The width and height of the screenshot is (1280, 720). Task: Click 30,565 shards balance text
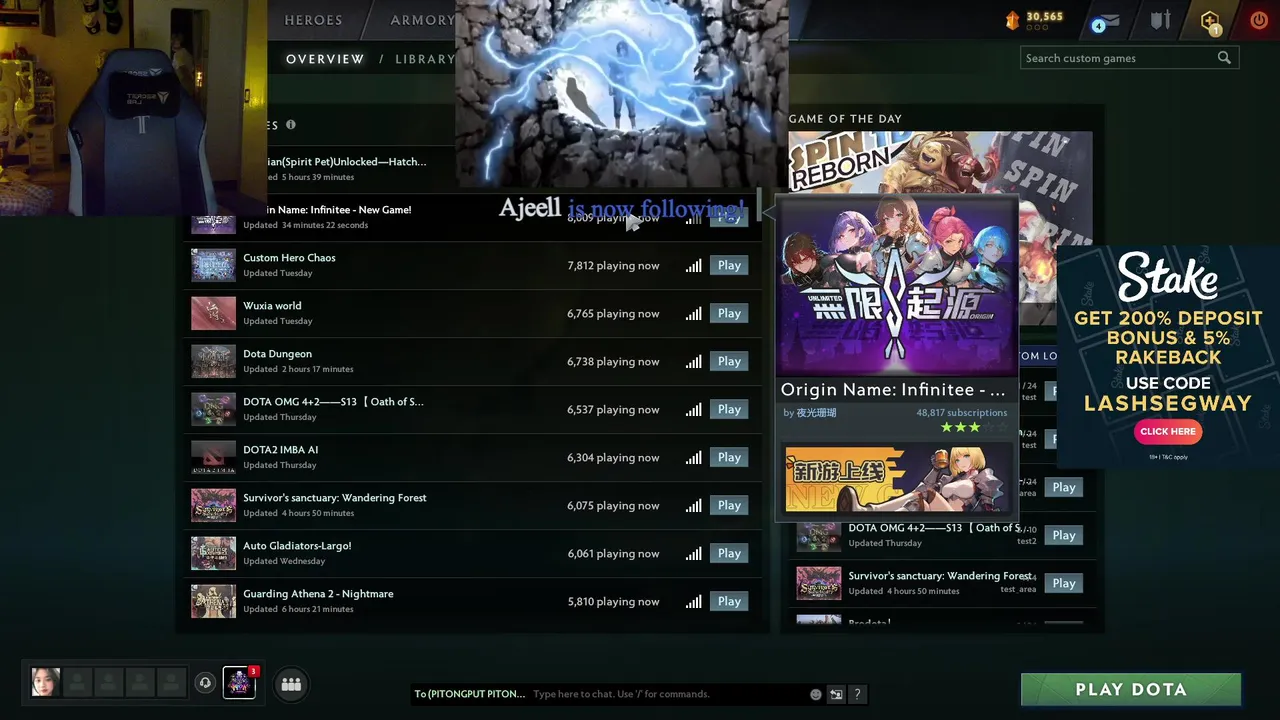point(1044,17)
